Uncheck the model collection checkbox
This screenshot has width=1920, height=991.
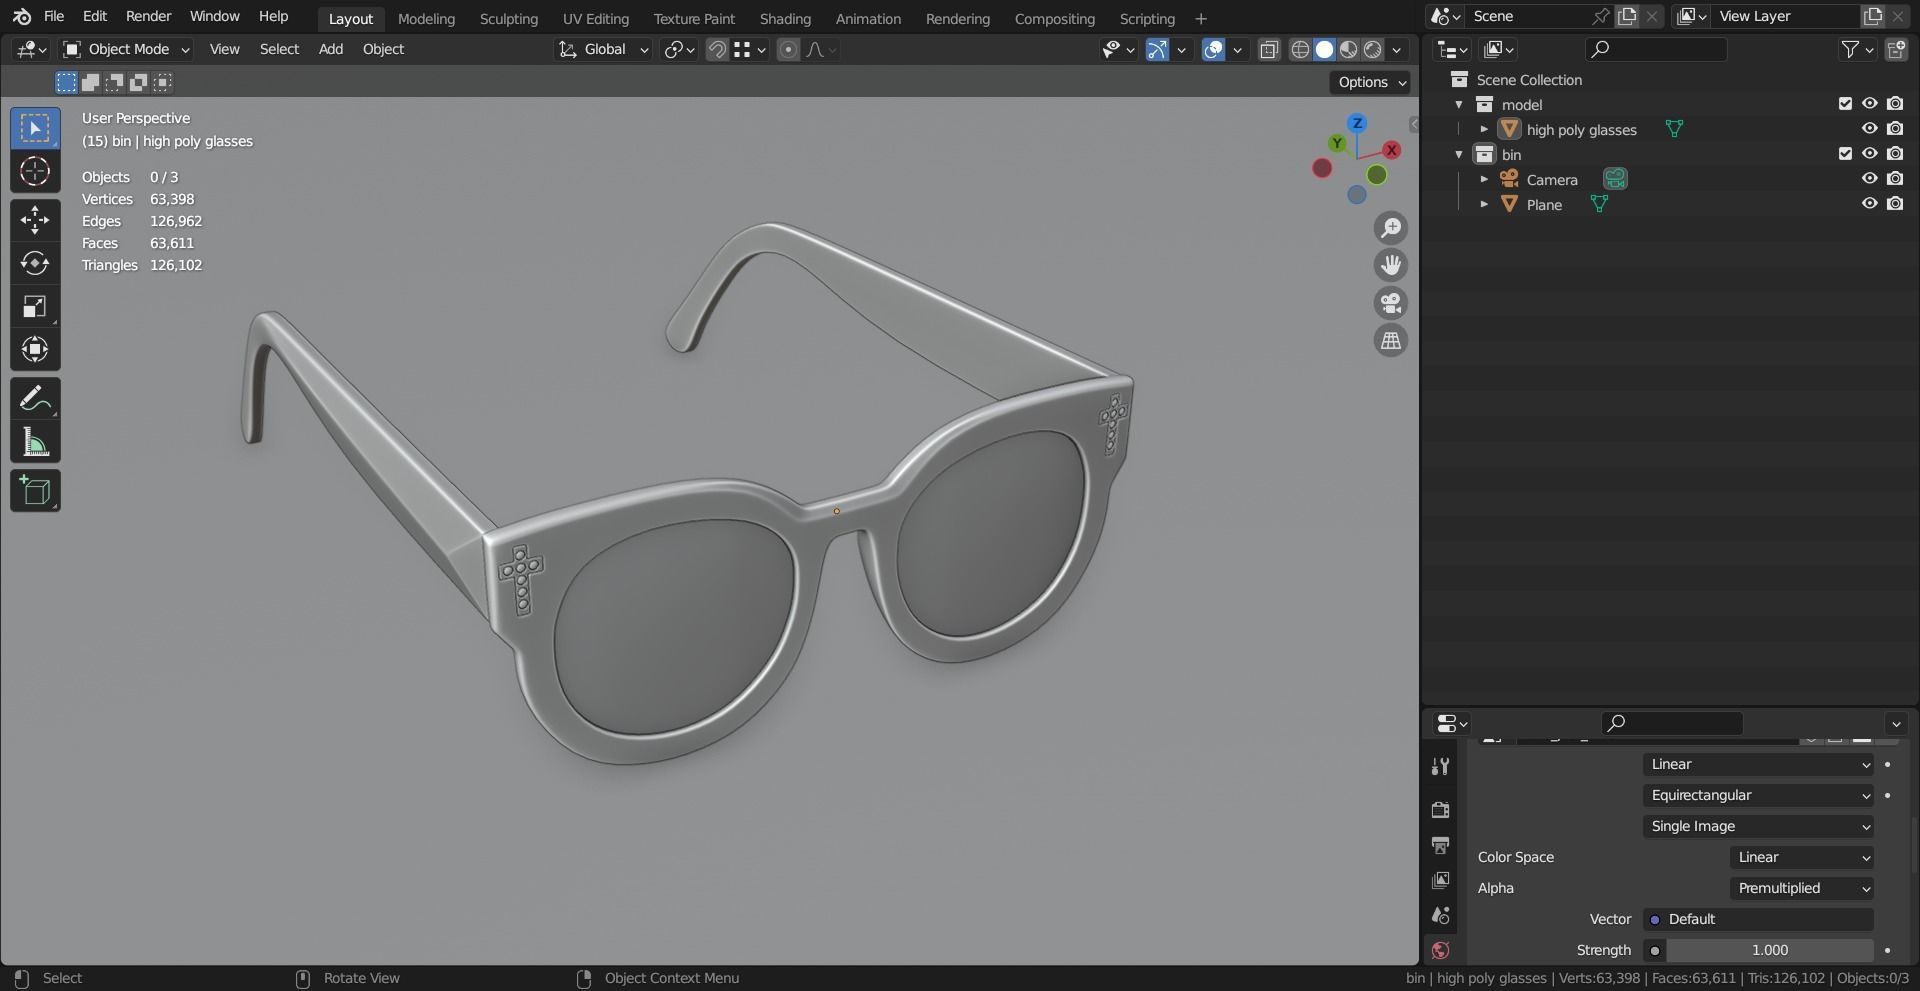tap(1845, 104)
